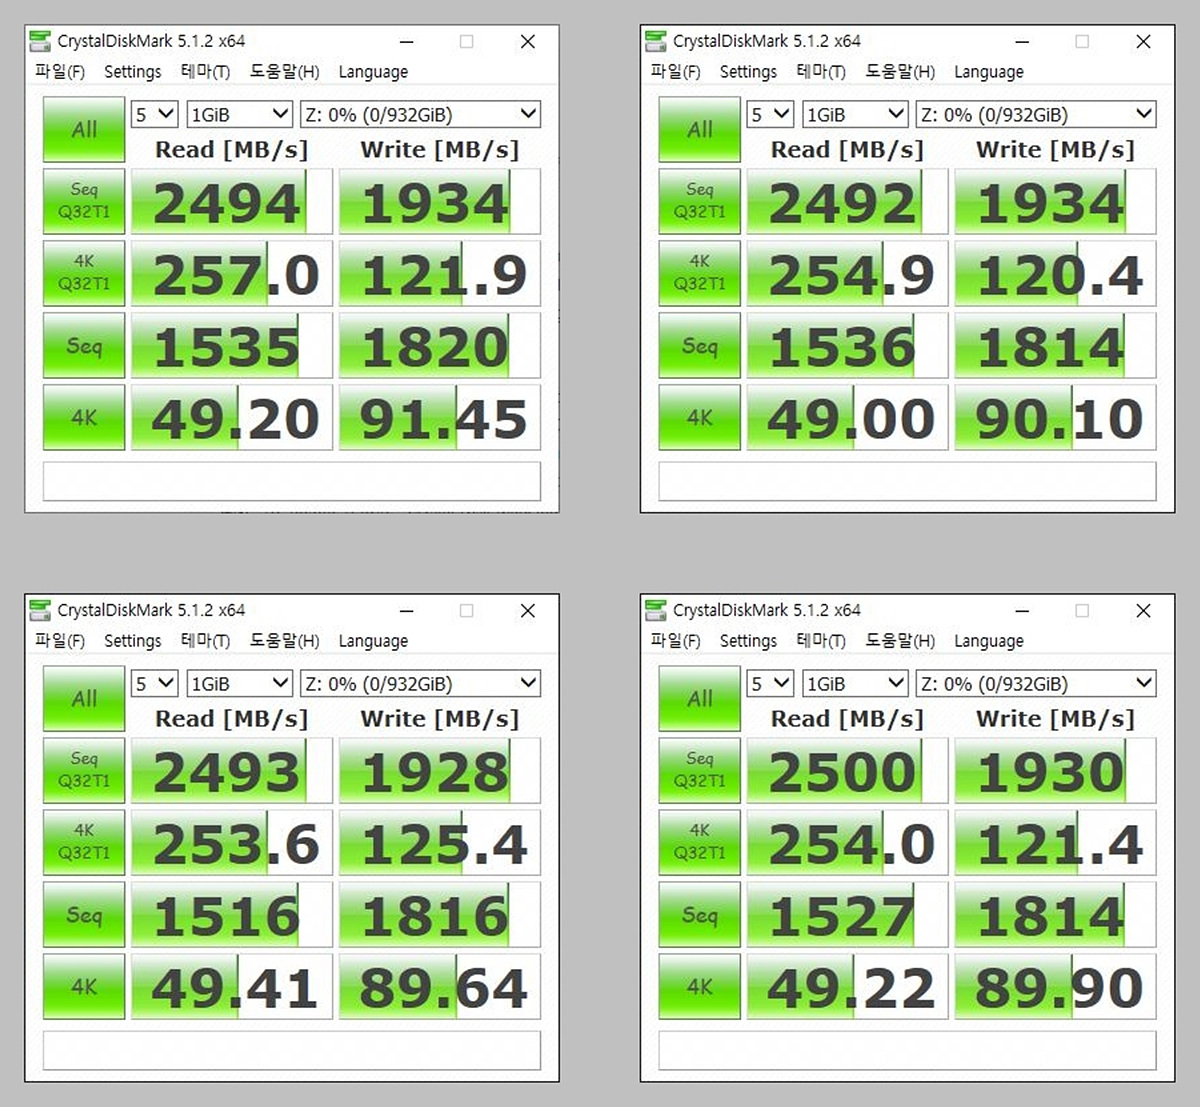Run All tests in the window showing 2492
Screen dimensions: 1200x1107
700,129
